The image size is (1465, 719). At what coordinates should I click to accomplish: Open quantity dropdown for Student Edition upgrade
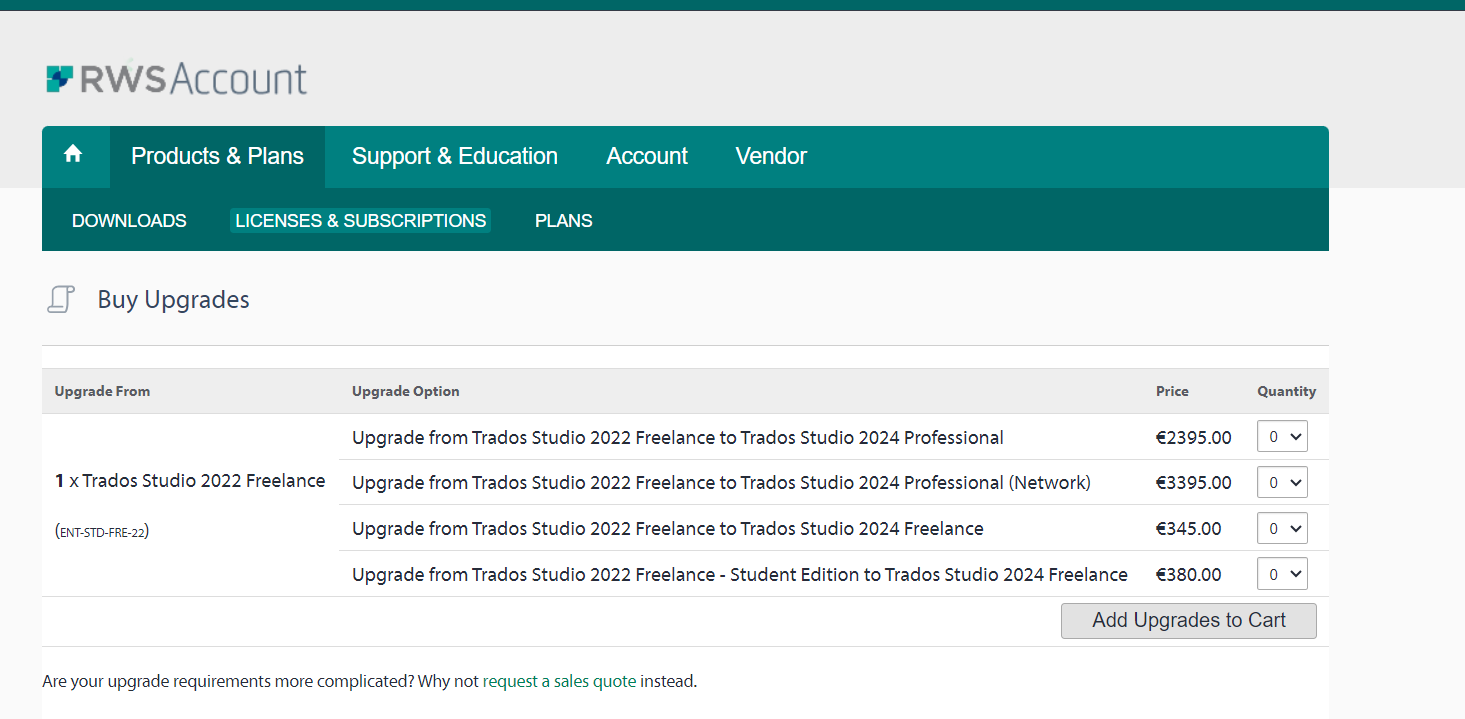point(1282,574)
